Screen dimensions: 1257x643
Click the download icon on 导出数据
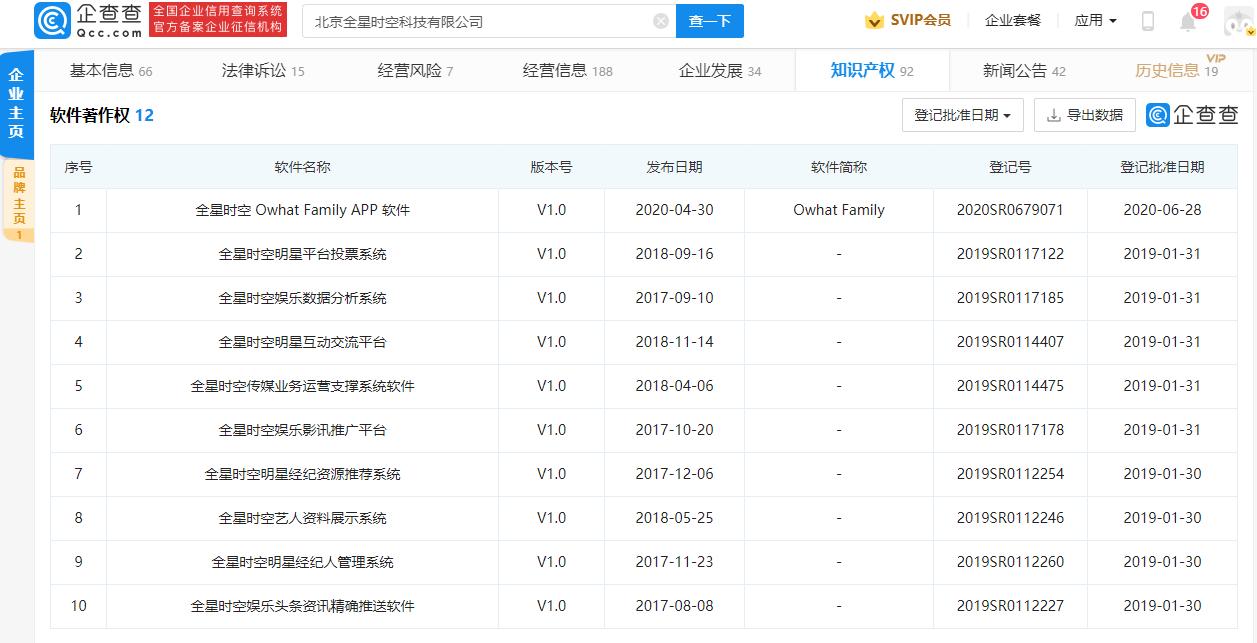pos(1055,114)
